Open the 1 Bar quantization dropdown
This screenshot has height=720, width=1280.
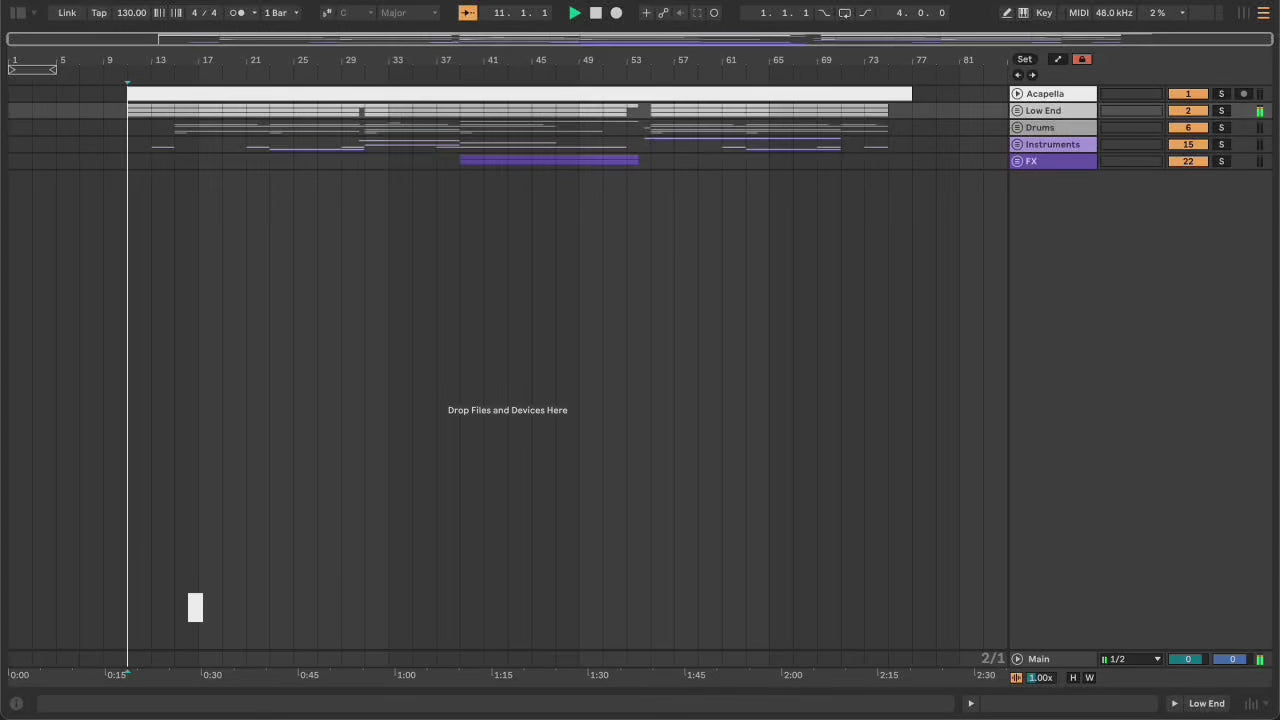281,13
